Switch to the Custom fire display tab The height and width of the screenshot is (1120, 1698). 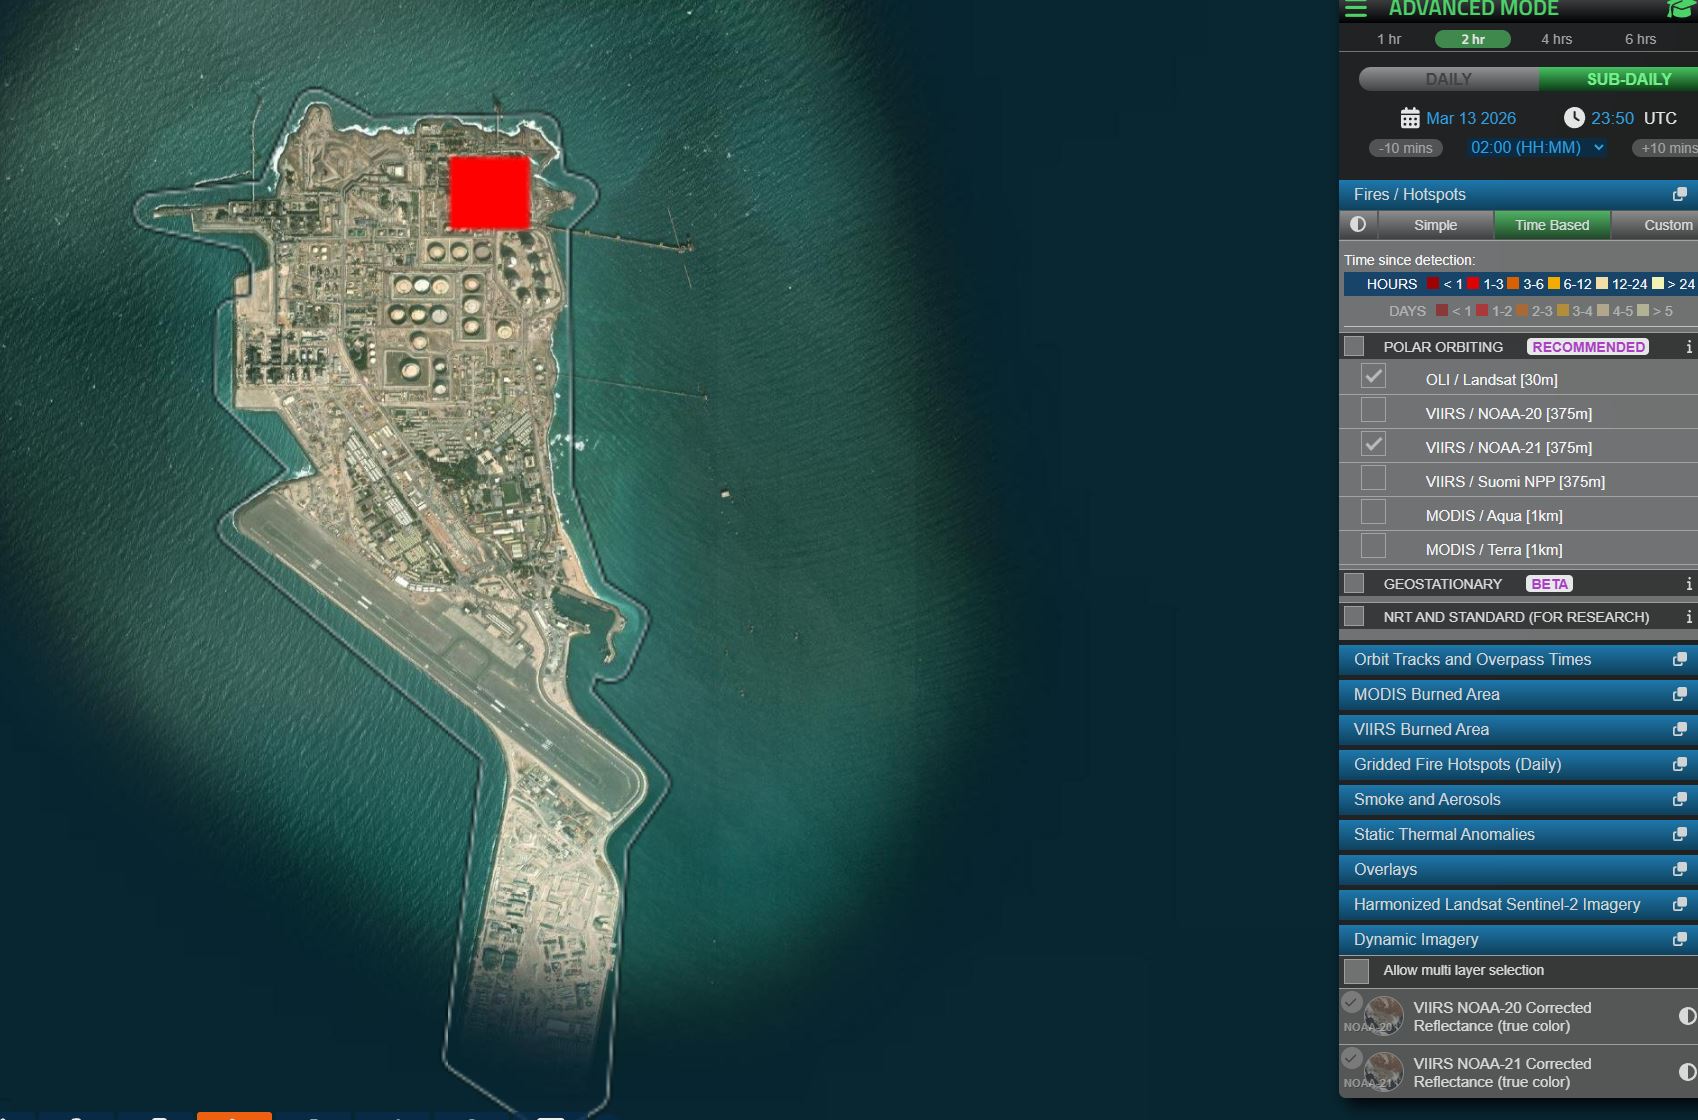click(1655, 225)
